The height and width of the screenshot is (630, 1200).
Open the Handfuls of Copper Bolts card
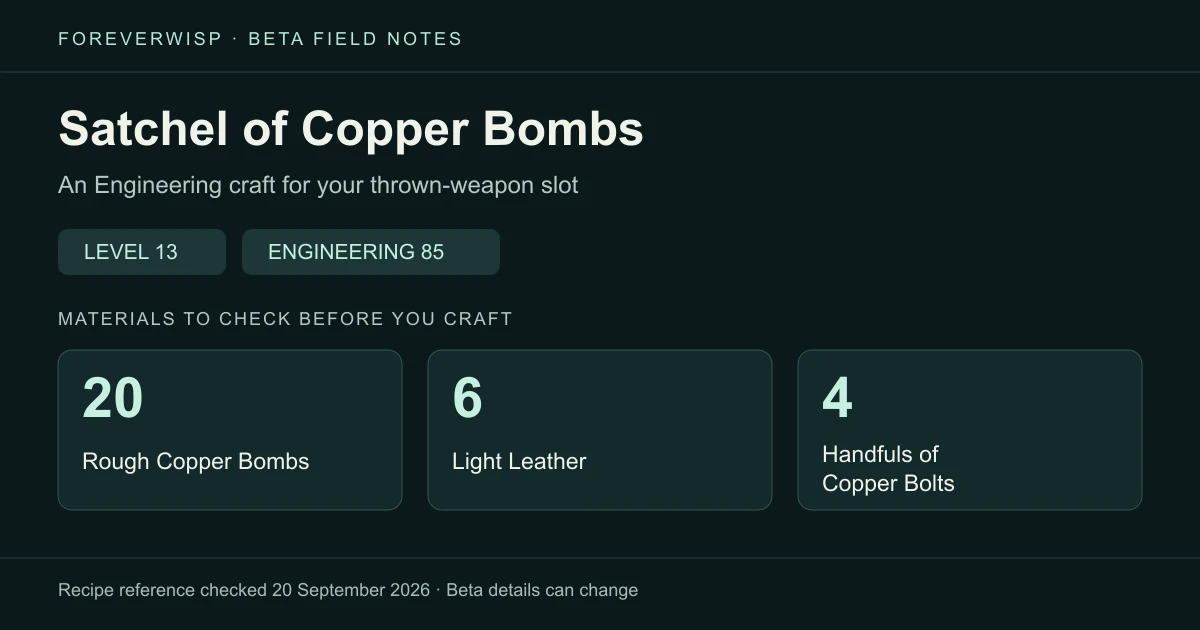point(970,430)
